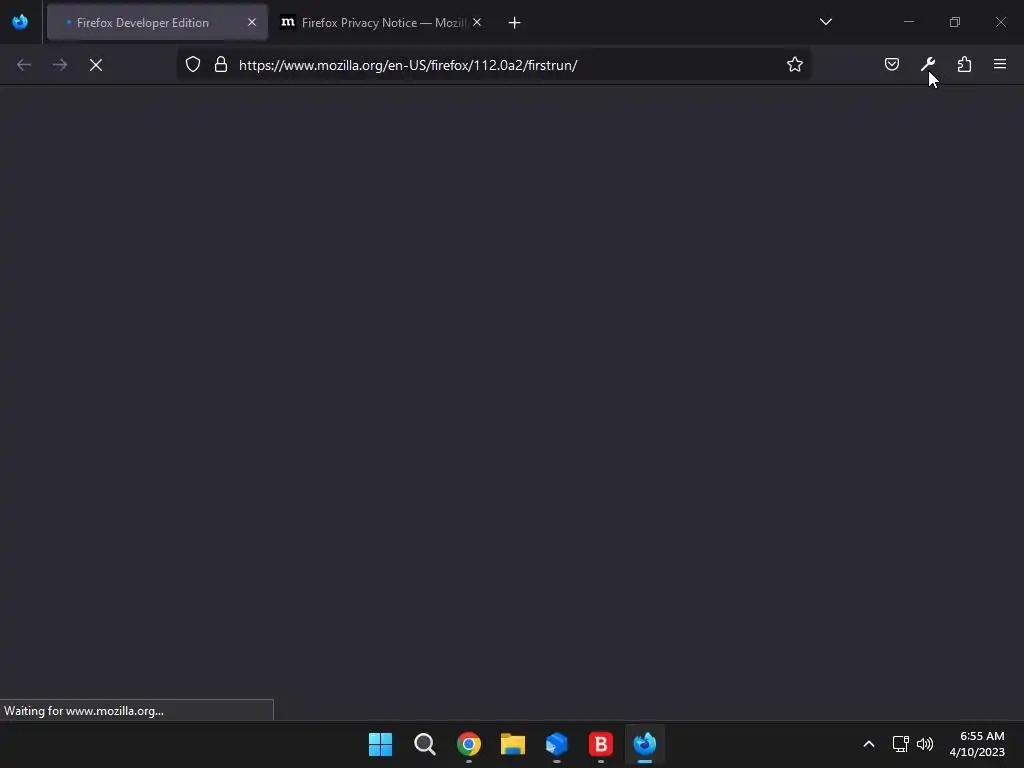Screen dimensions: 1024x768
Task: Go back one page
Action: point(24,65)
